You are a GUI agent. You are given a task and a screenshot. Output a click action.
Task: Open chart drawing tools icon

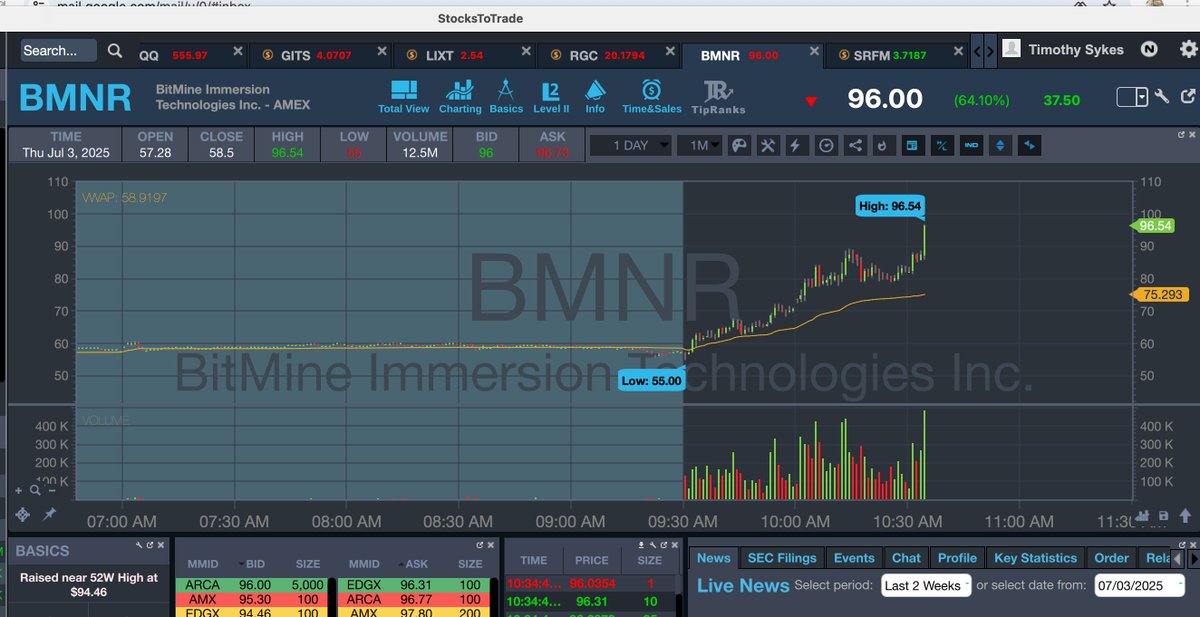(x=768, y=145)
